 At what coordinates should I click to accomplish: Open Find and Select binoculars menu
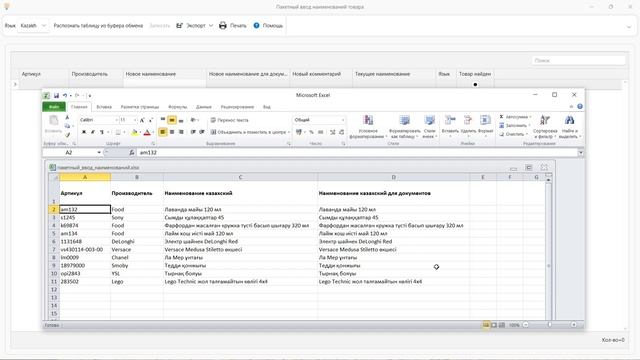point(569,127)
